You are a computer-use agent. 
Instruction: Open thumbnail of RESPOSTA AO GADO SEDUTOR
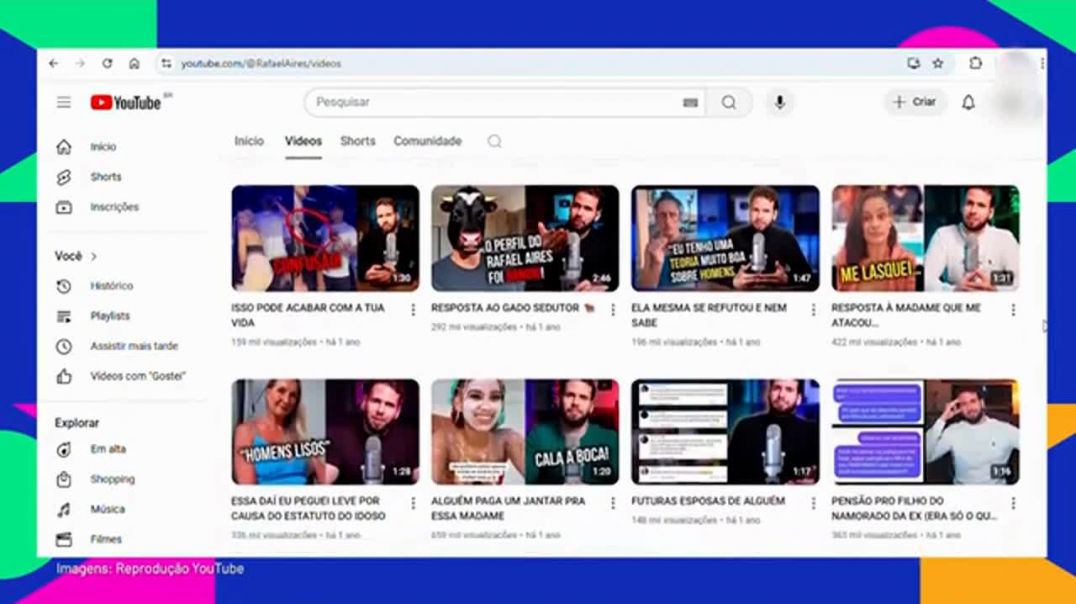(x=525, y=238)
